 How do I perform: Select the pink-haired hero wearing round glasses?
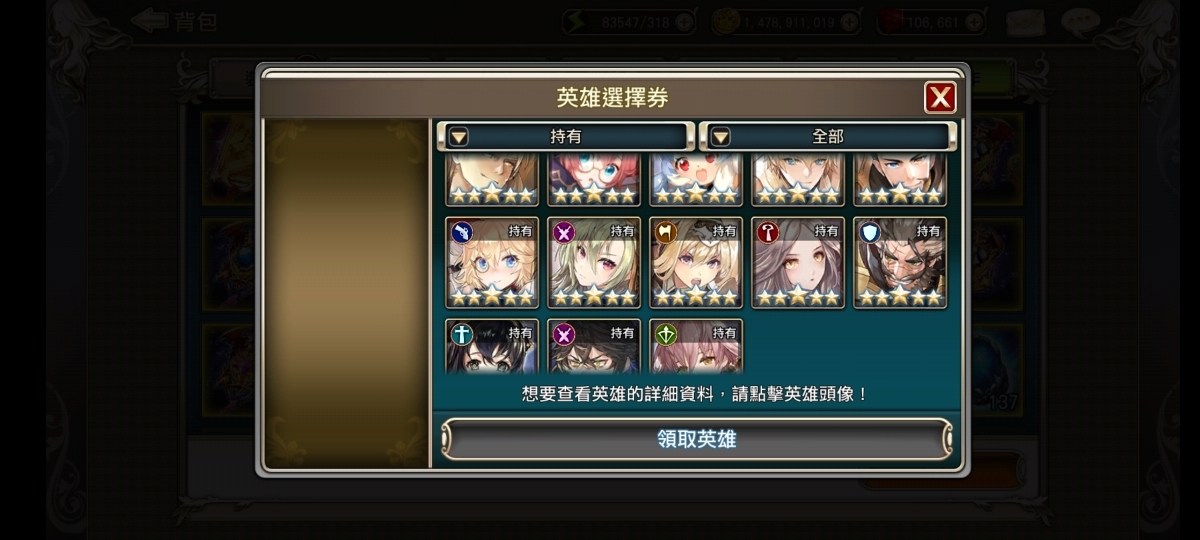coord(594,180)
